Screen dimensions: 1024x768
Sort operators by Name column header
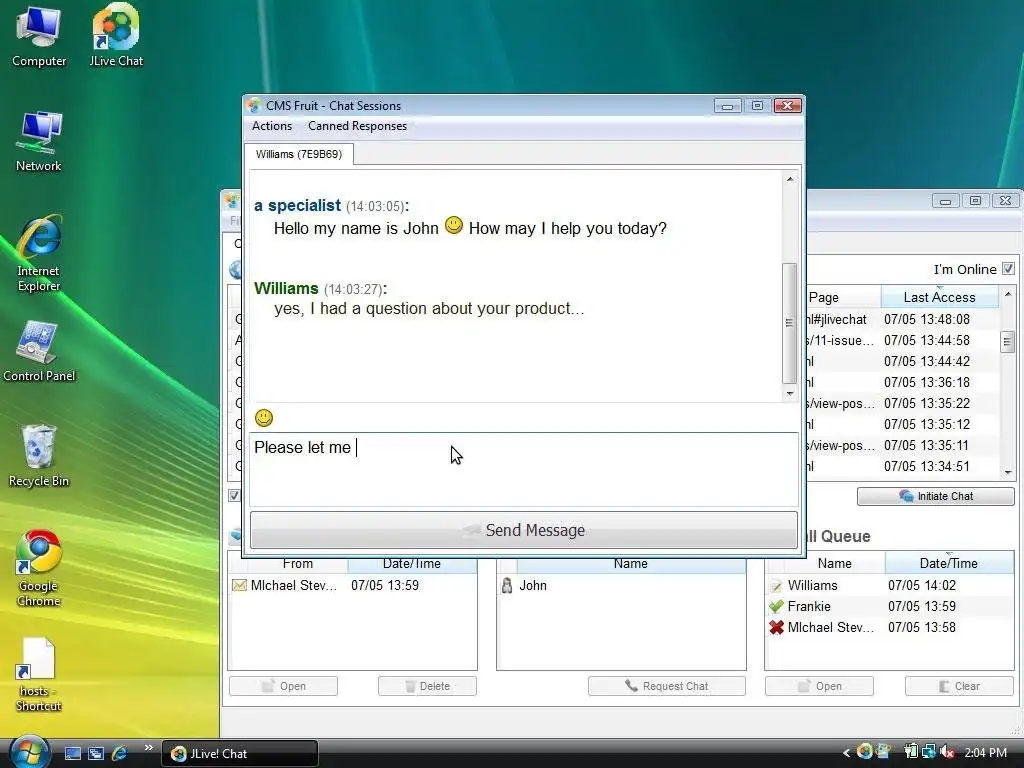pos(630,563)
